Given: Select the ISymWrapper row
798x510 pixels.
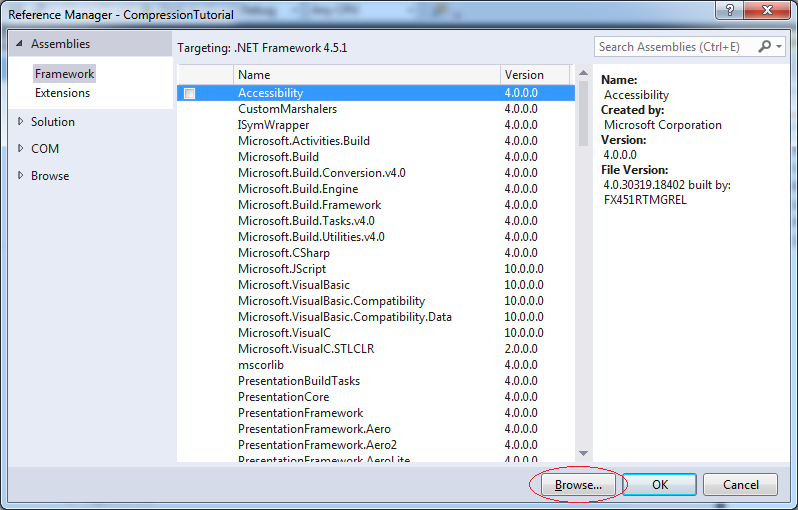Looking at the screenshot, I should [376, 125].
